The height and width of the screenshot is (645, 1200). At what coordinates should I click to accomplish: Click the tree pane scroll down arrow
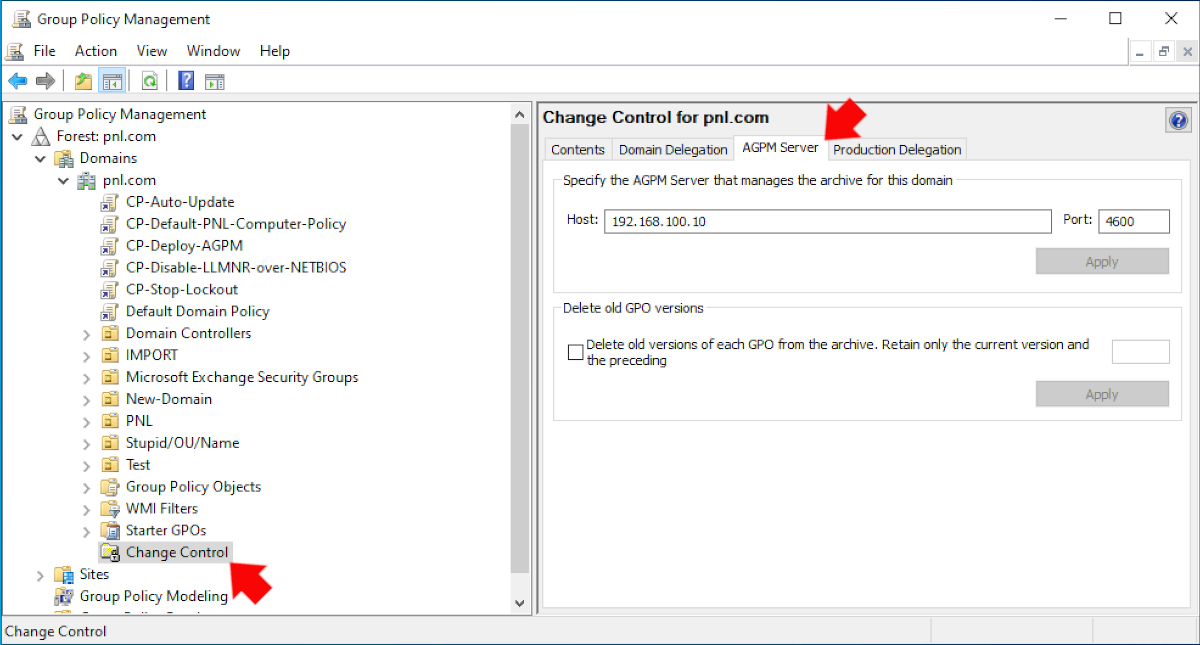(x=519, y=603)
